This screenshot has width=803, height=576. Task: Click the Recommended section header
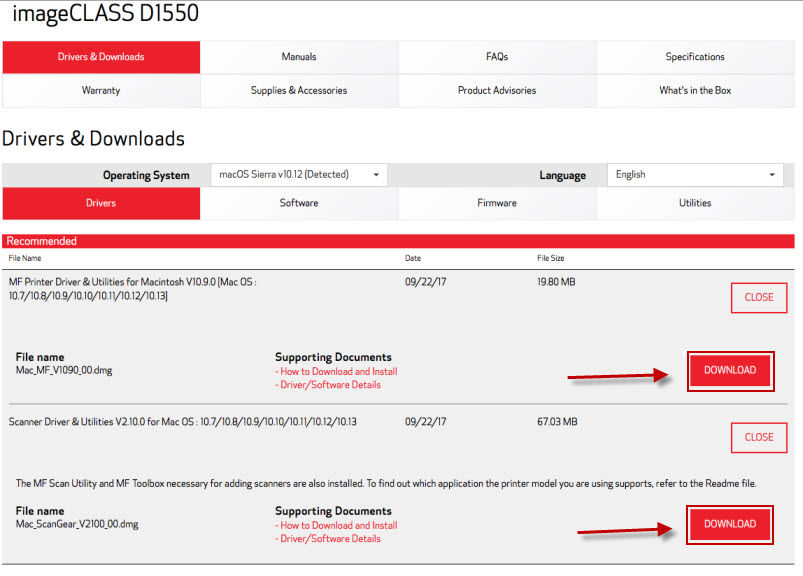tap(398, 241)
